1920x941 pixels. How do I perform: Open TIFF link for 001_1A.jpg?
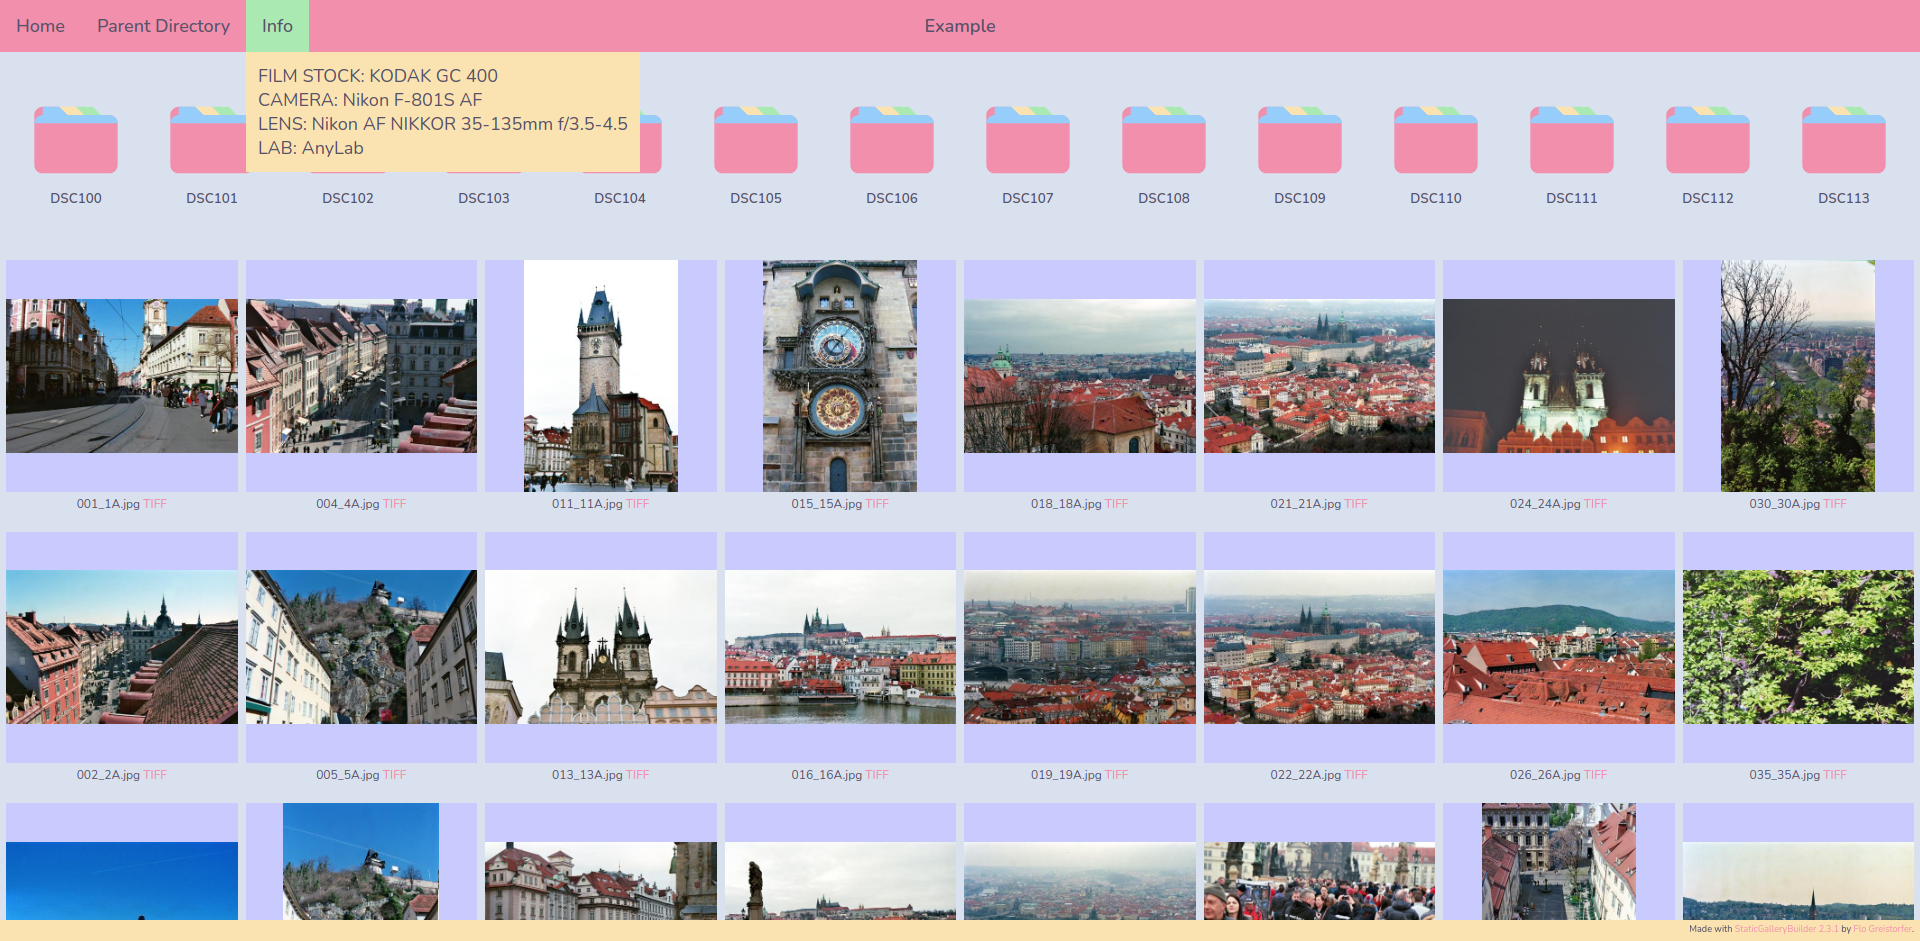click(155, 504)
